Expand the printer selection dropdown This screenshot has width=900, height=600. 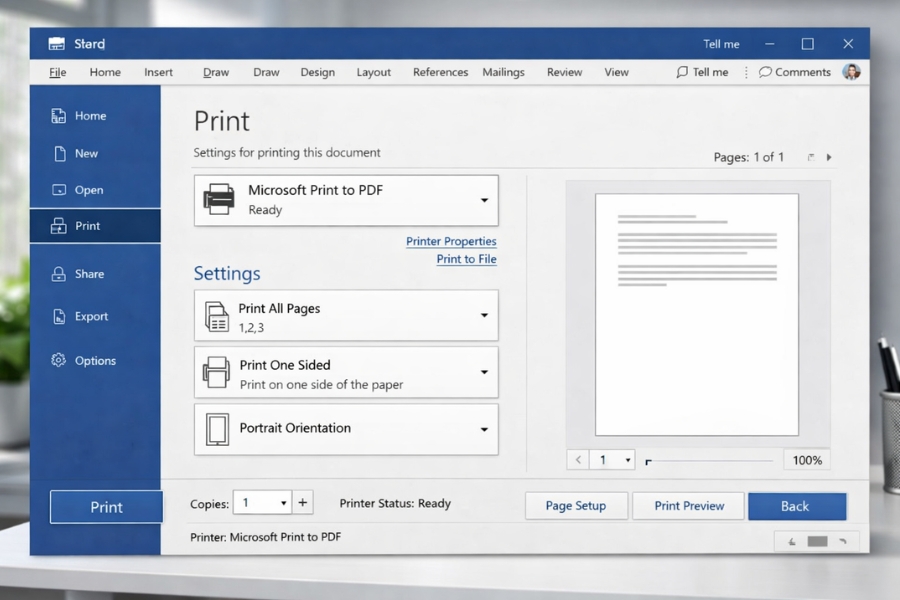[x=483, y=200]
